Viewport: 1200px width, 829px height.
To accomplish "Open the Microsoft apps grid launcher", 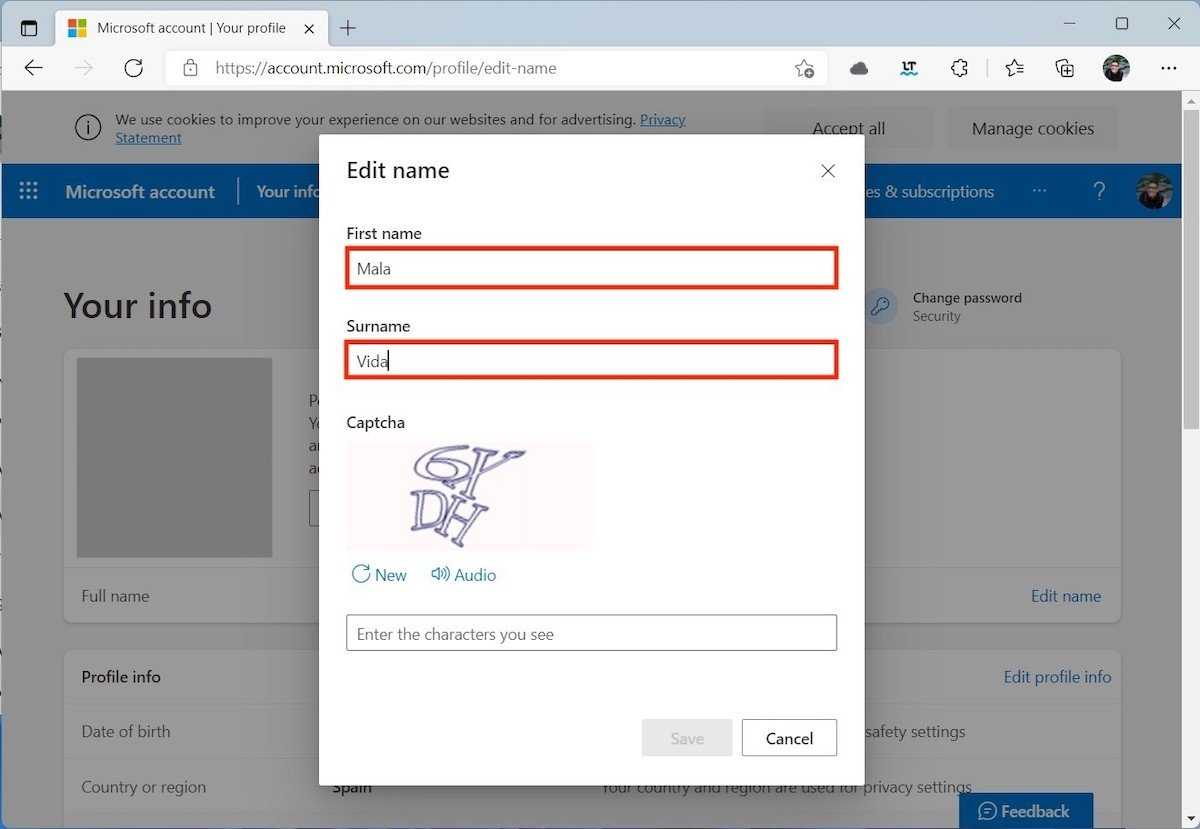I will (x=29, y=191).
